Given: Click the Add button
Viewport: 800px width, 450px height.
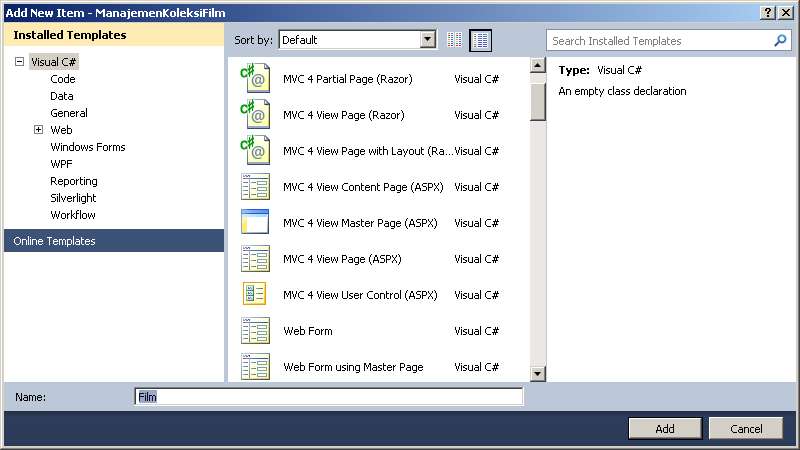Looking at the screenshot, I should click(664, 428).
